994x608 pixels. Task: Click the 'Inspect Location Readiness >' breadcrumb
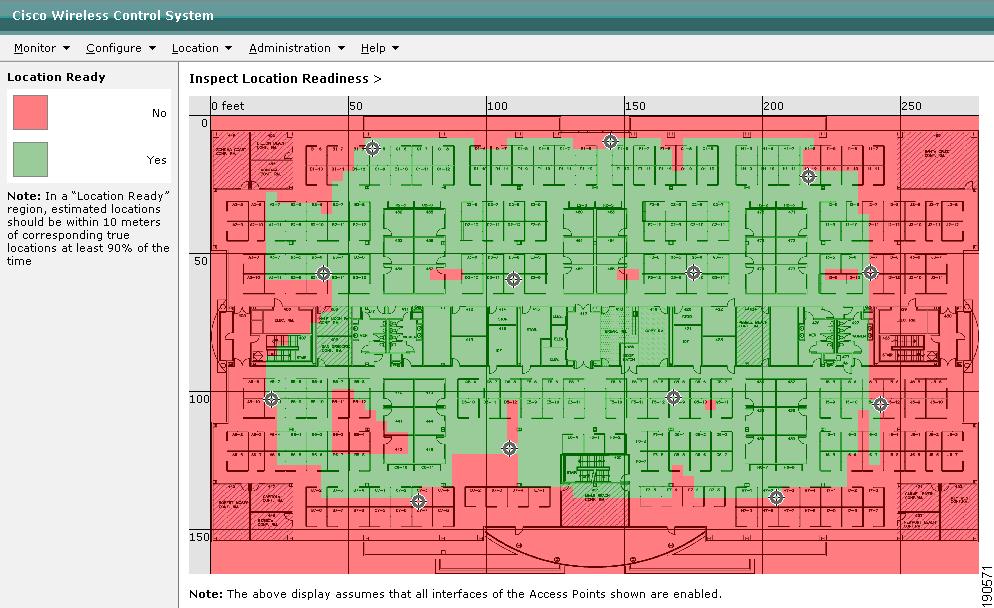pyautogui.click(x=285, y=79)
